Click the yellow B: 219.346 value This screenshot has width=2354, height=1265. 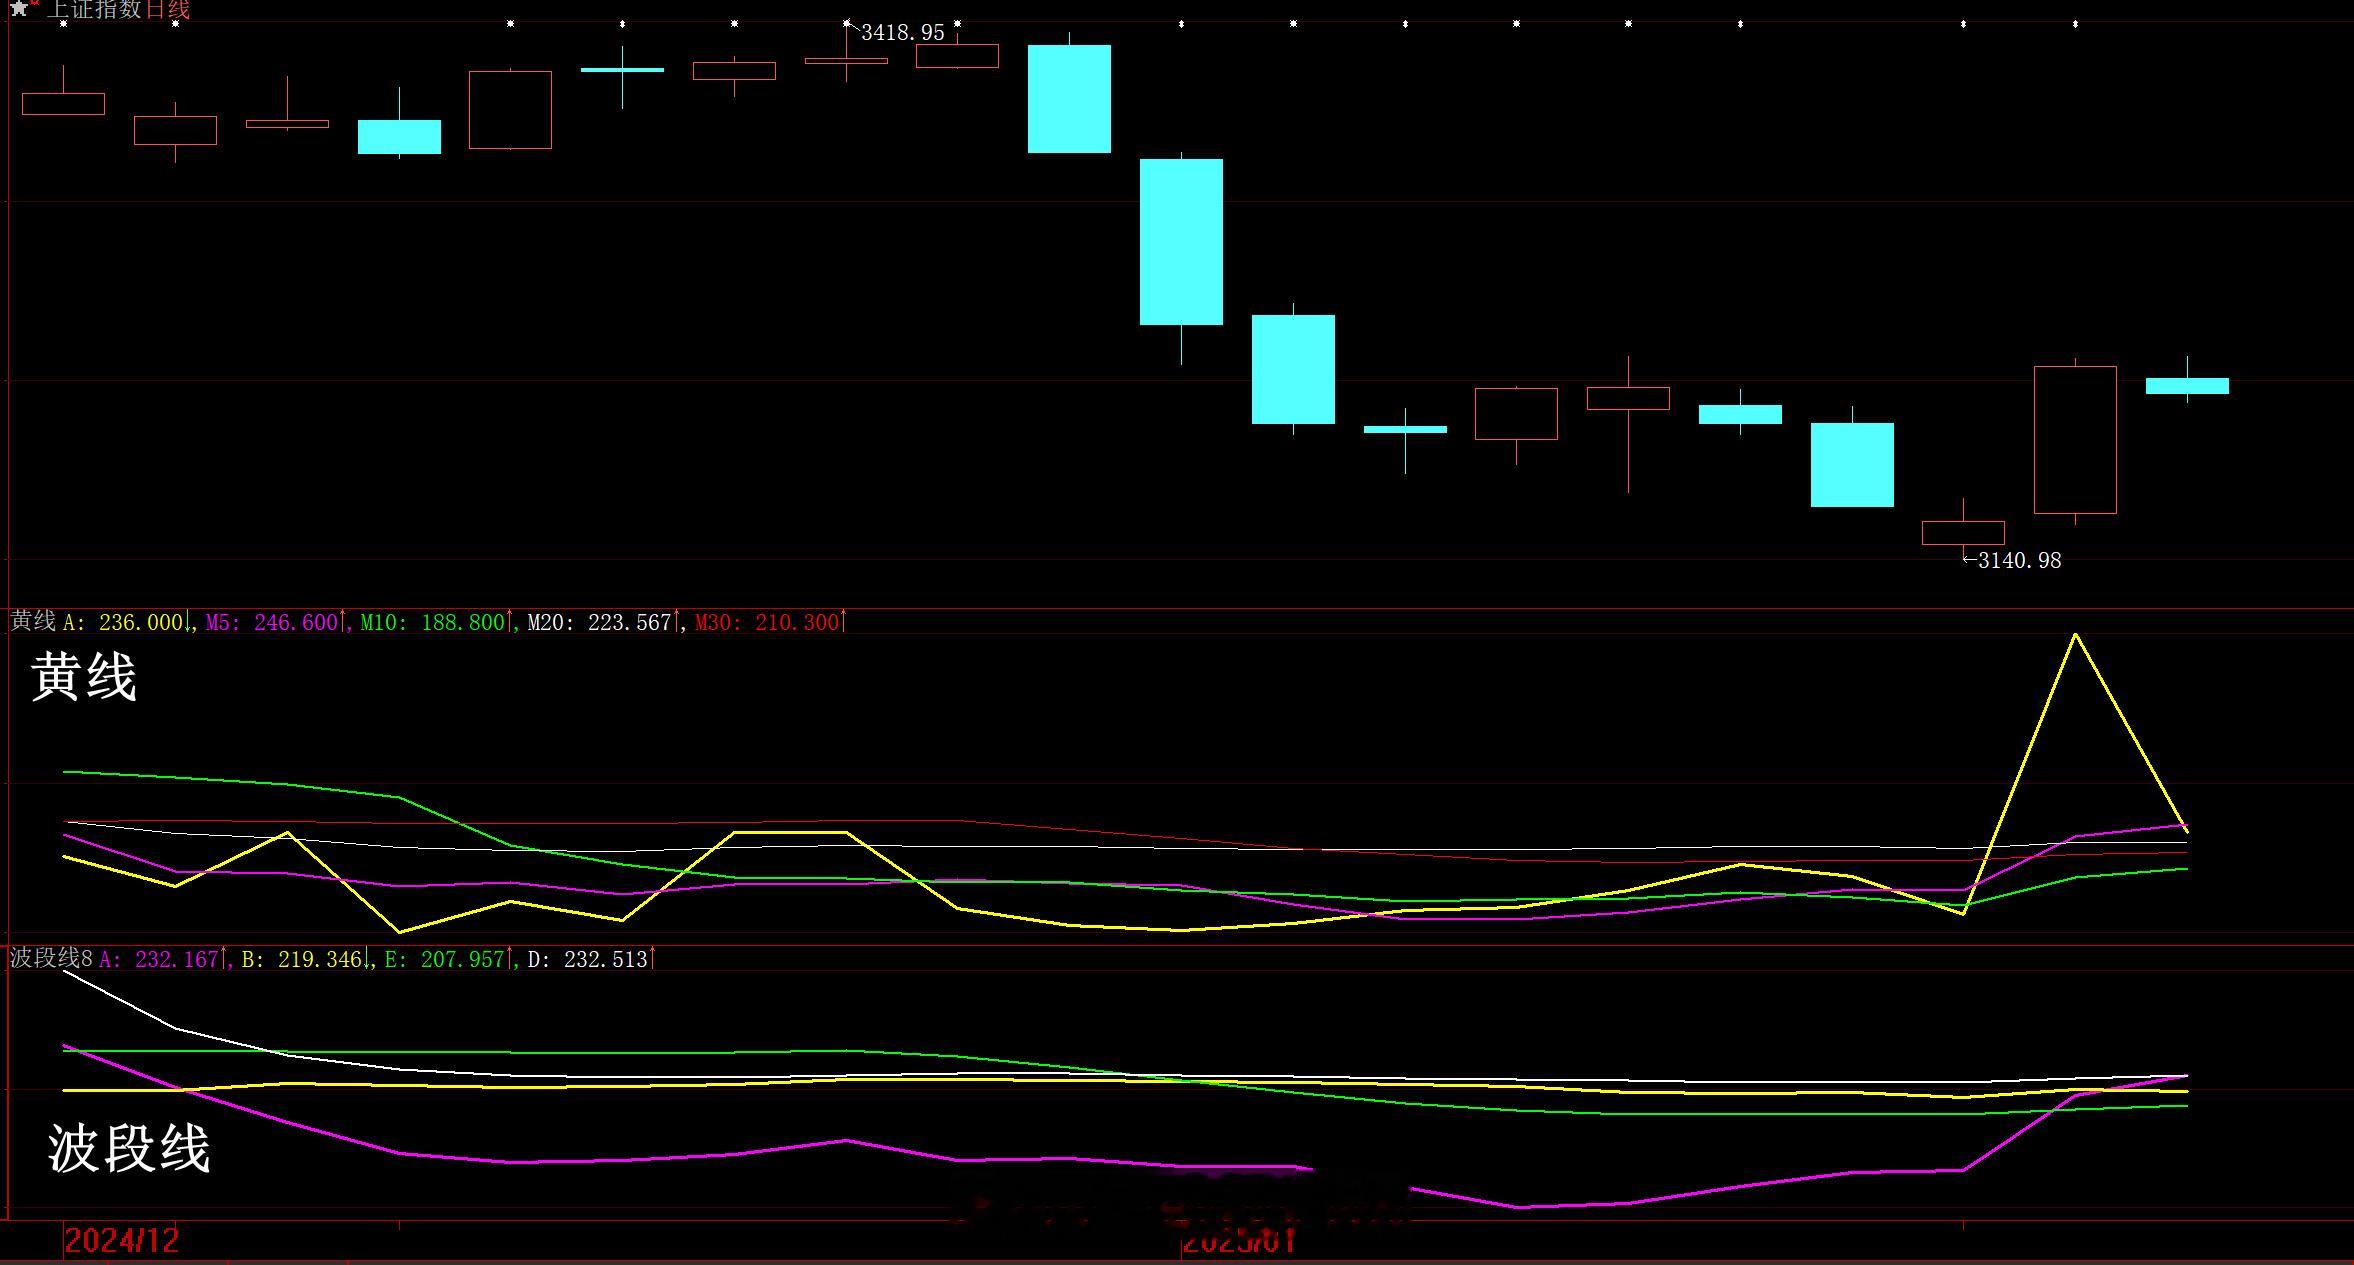[304, 959]
